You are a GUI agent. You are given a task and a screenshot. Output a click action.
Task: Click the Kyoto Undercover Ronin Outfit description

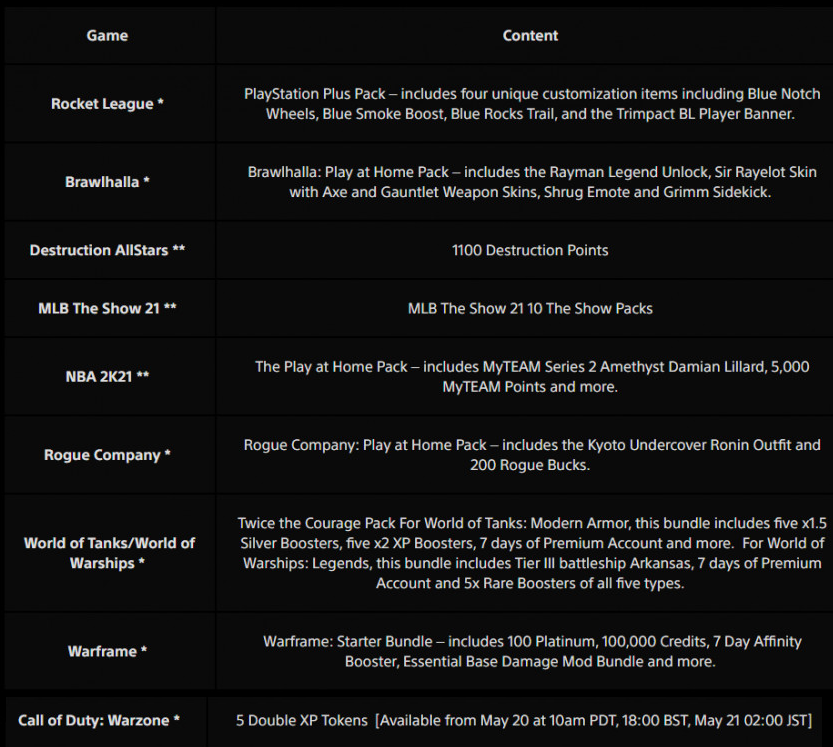[x=530, y=455]
